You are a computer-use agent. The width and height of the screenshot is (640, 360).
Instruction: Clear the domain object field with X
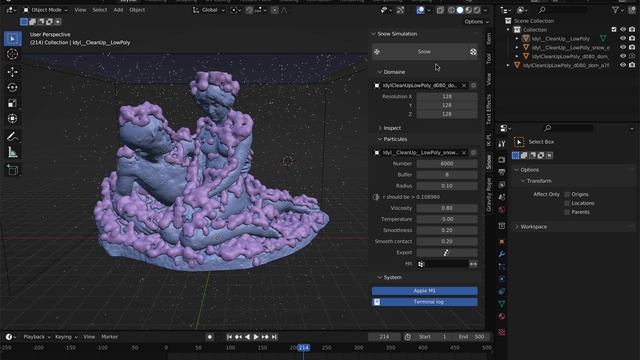point(464,86)
